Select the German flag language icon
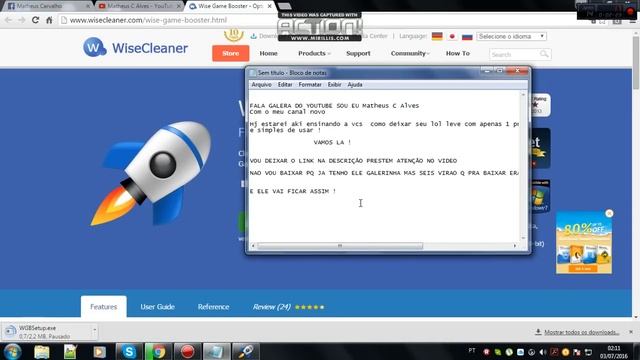 (x=437, y=36)
